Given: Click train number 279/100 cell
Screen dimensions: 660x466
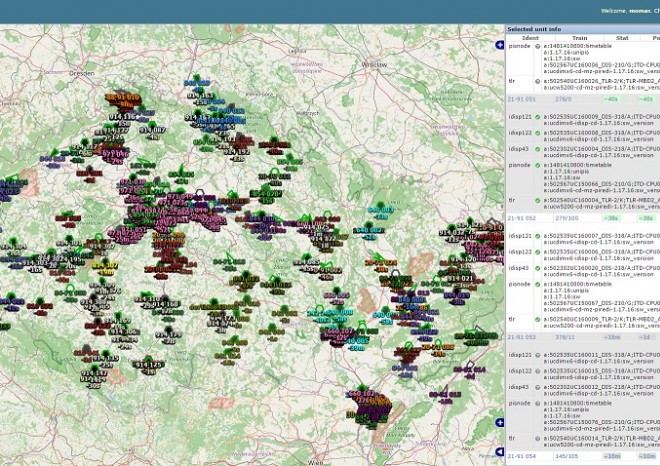Looking at the screenshot, I should (x=566, y=218).
